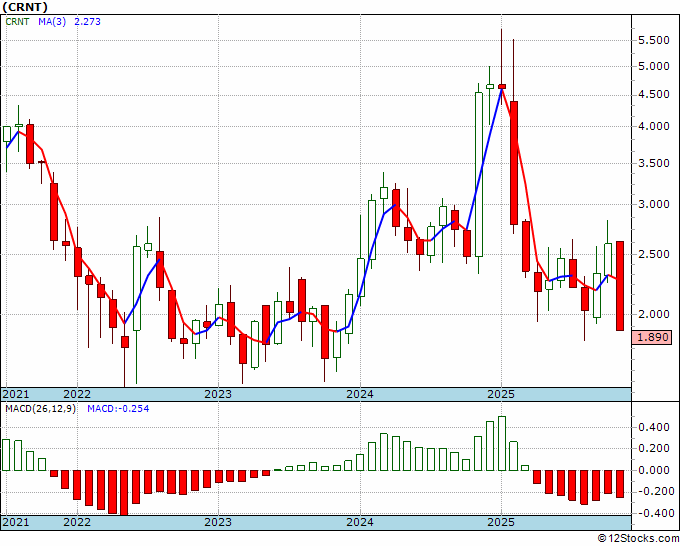The width and height of the screenshot is (680, 546).
Task: Select the CRNT ticker legend label
Action: (x=17, y=22)
